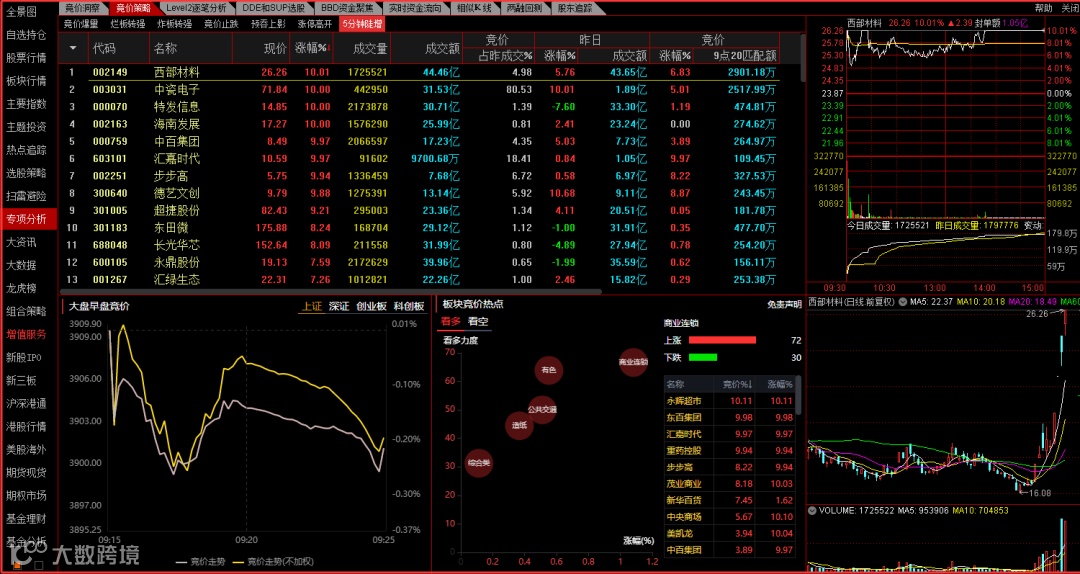Select the 竞价爆量 strategy sub-tab
Image resolution: width=1080 pixels, height=574 pixels.
[x=81, y=23]
